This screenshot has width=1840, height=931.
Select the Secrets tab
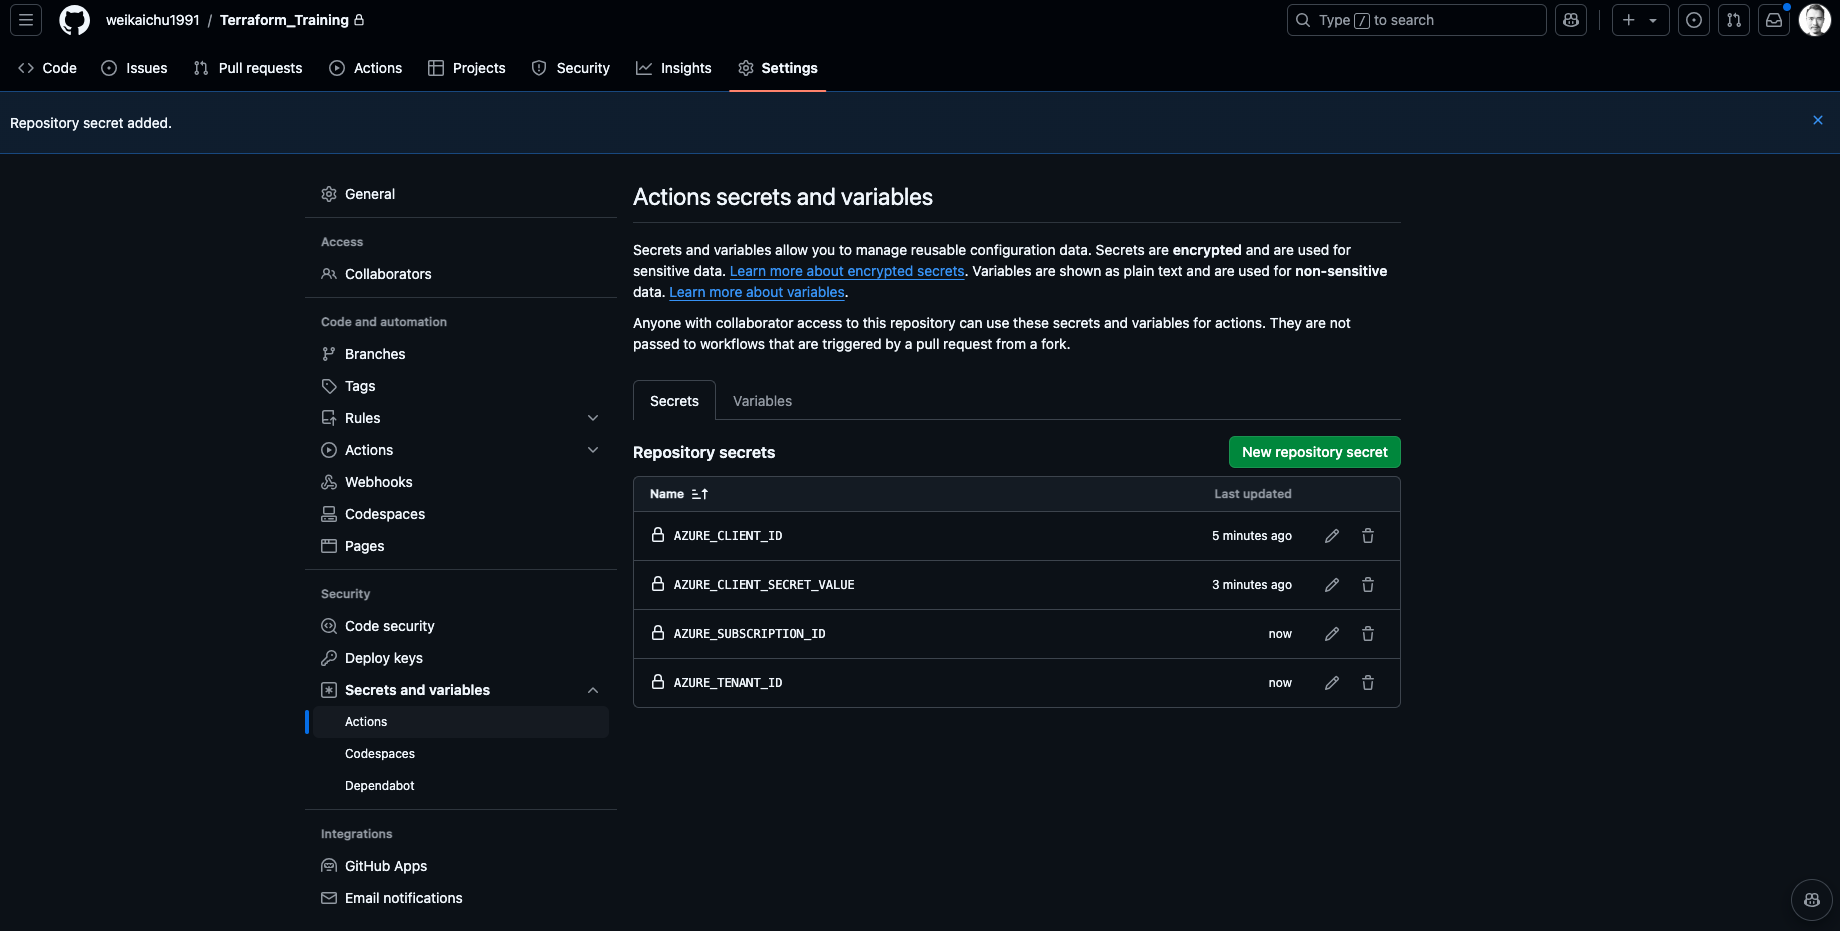coord(675,401)
